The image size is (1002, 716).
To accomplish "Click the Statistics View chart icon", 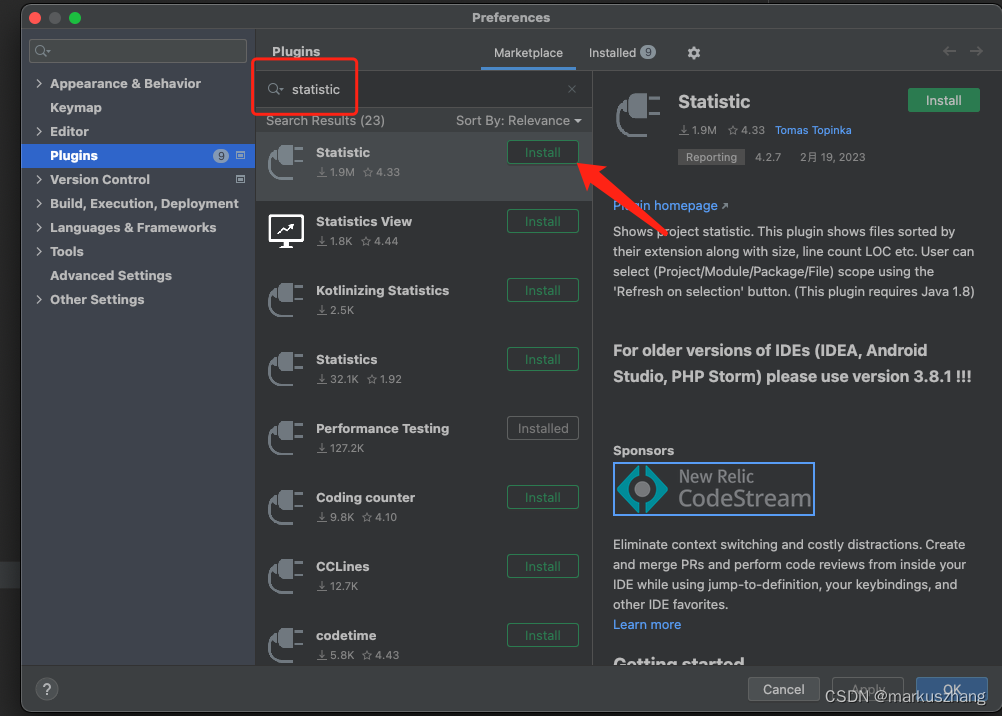I will [286, 231].
